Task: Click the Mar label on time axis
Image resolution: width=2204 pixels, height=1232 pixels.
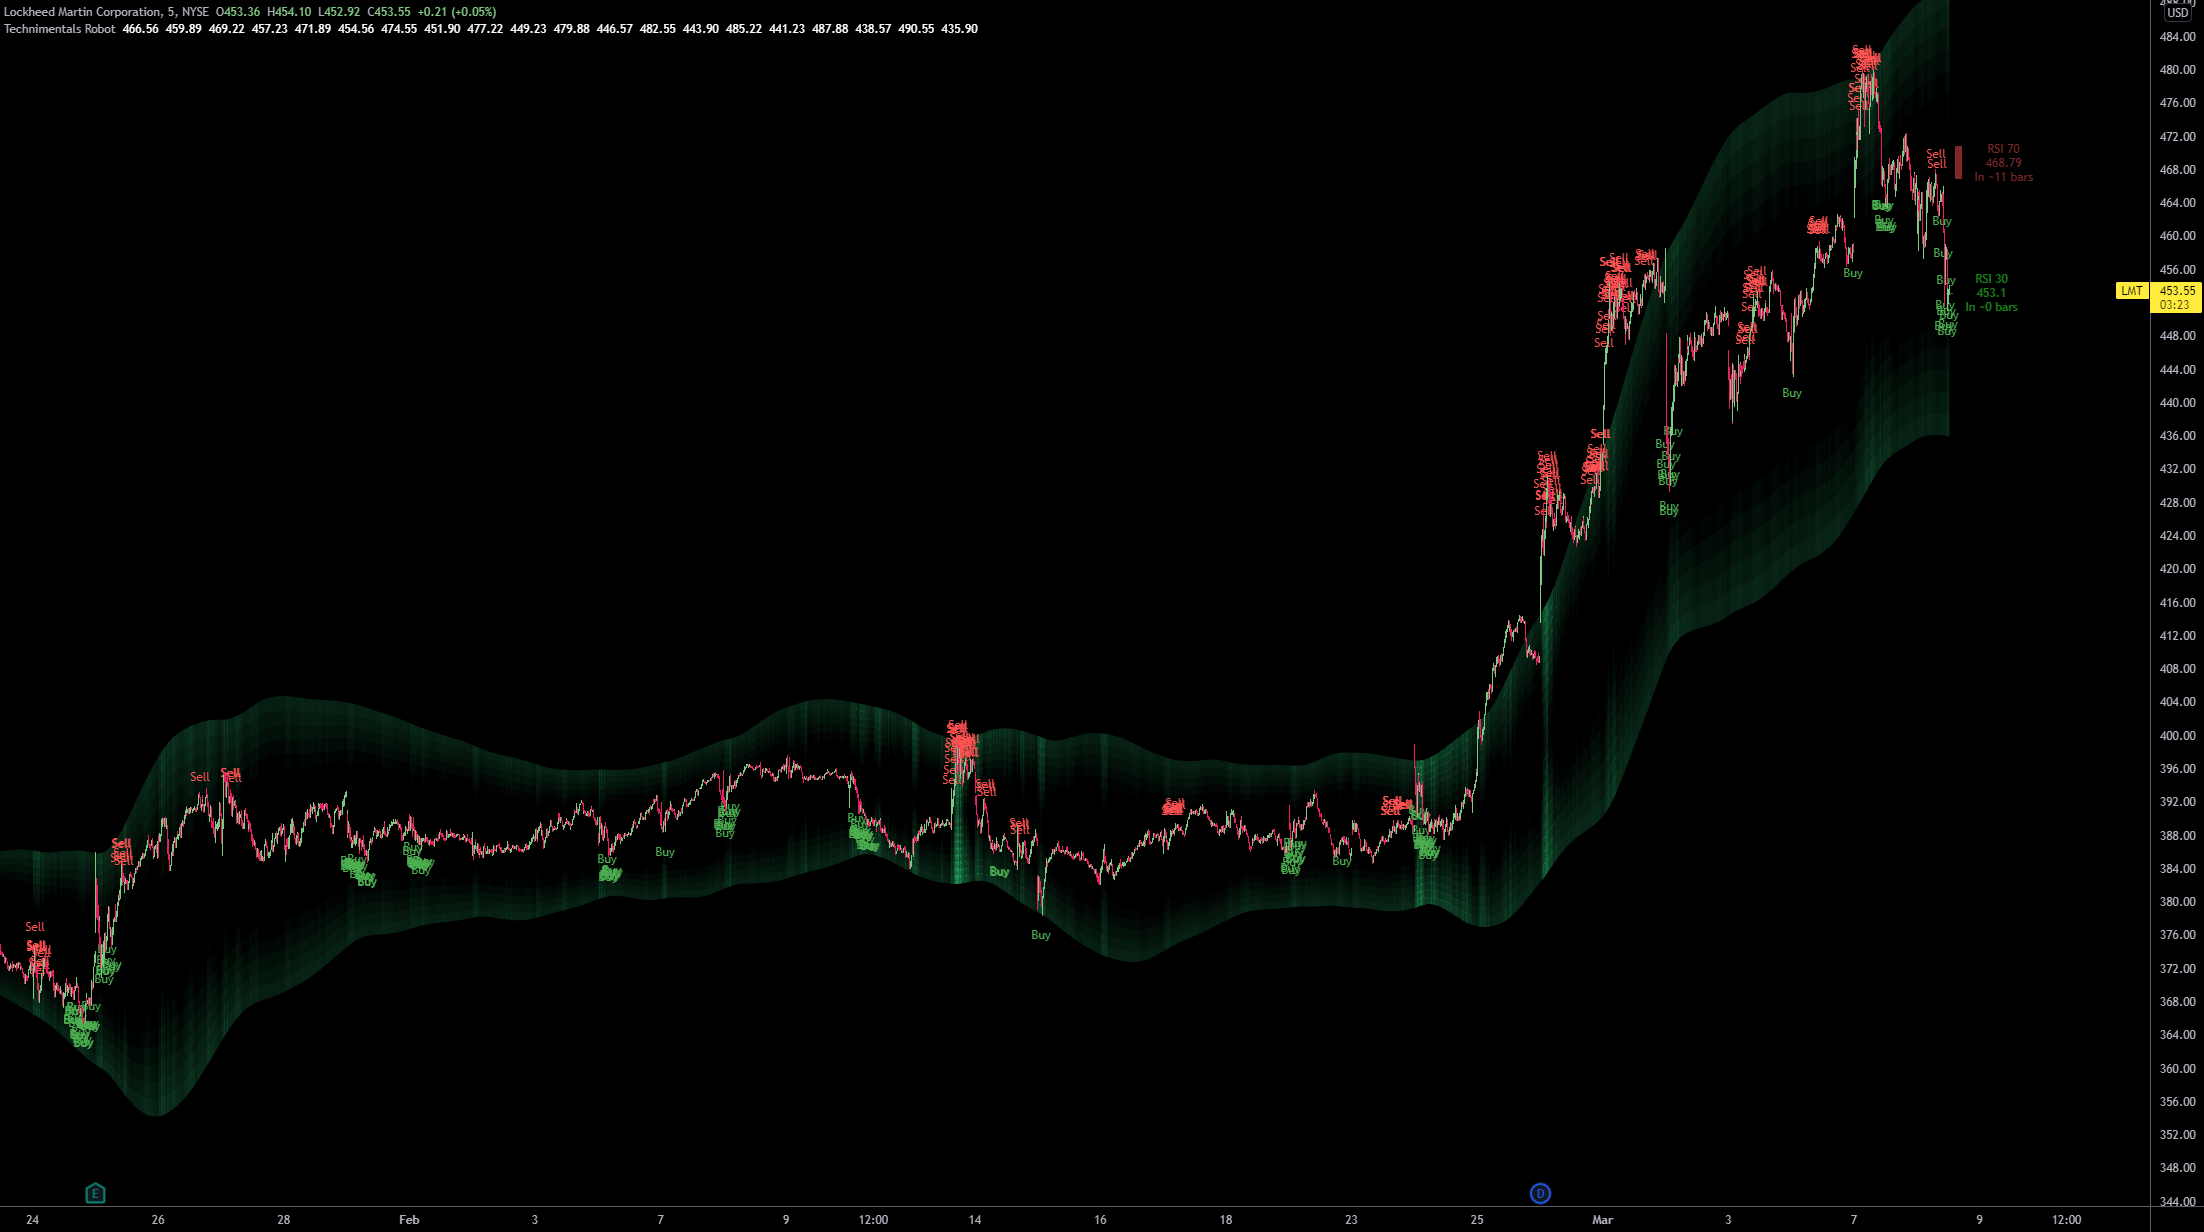Action: tap(1602, 1219)
